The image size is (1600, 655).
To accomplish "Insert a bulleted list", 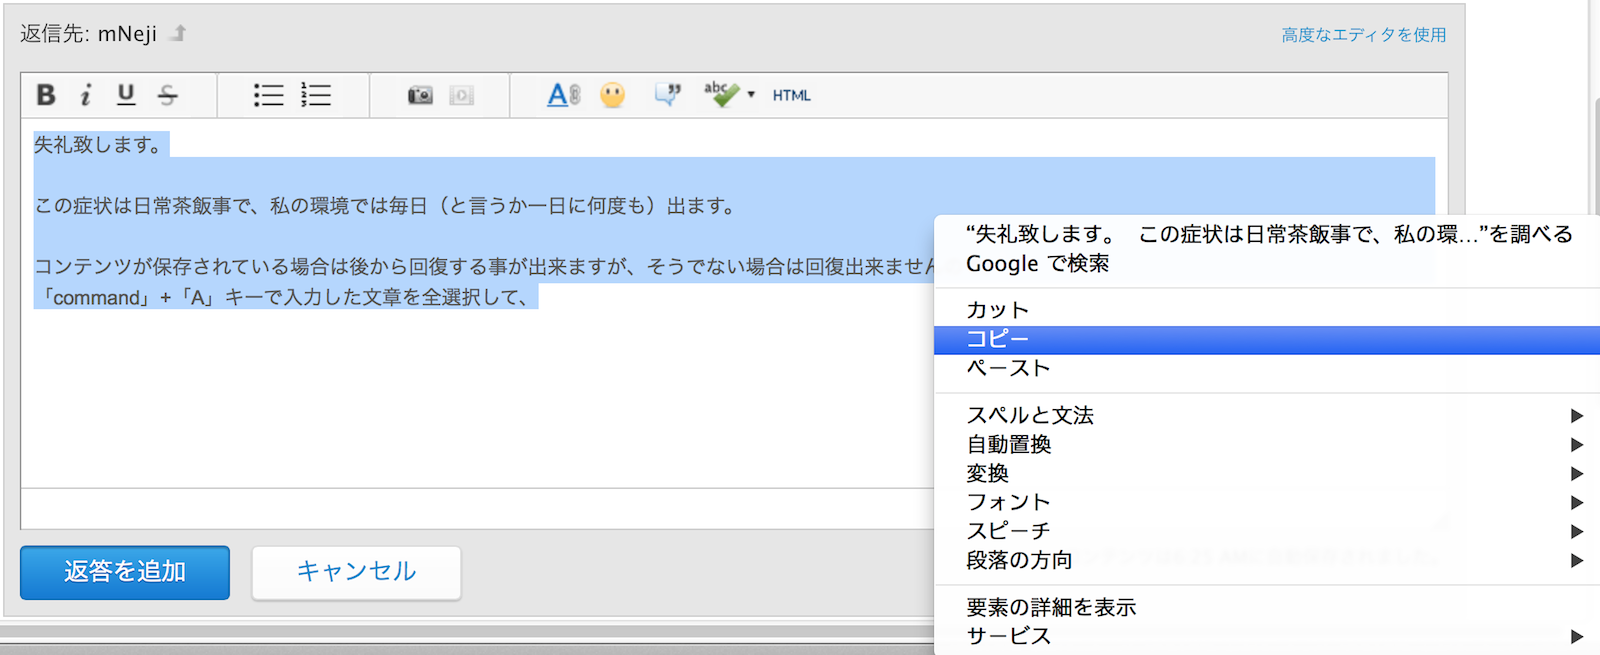I will coord(268,95).
